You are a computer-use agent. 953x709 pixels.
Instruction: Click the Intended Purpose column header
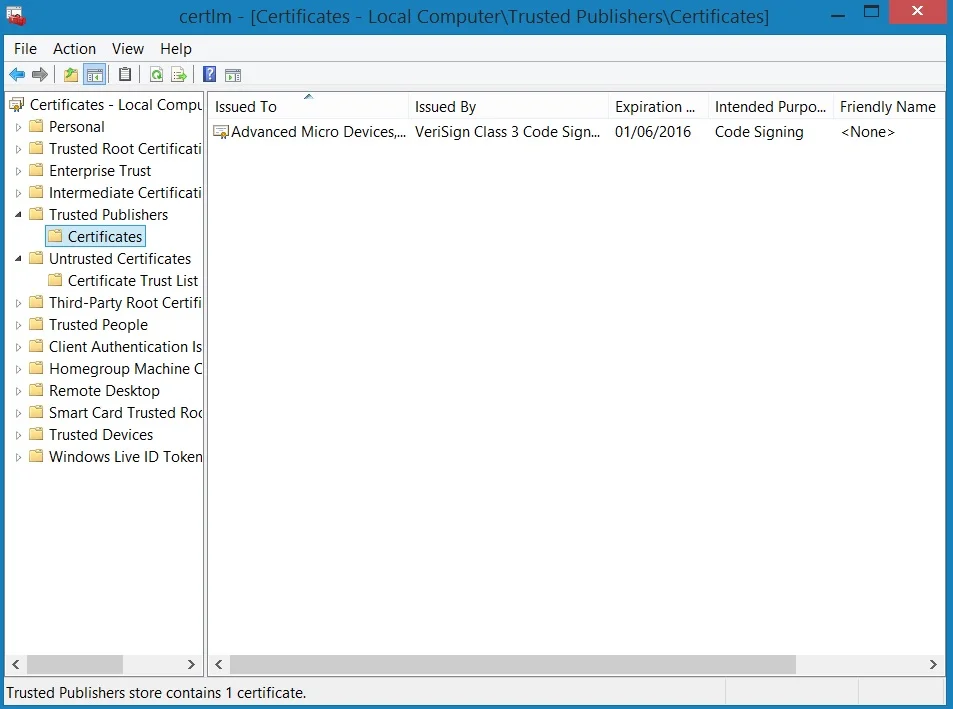(x=771, y=106)
